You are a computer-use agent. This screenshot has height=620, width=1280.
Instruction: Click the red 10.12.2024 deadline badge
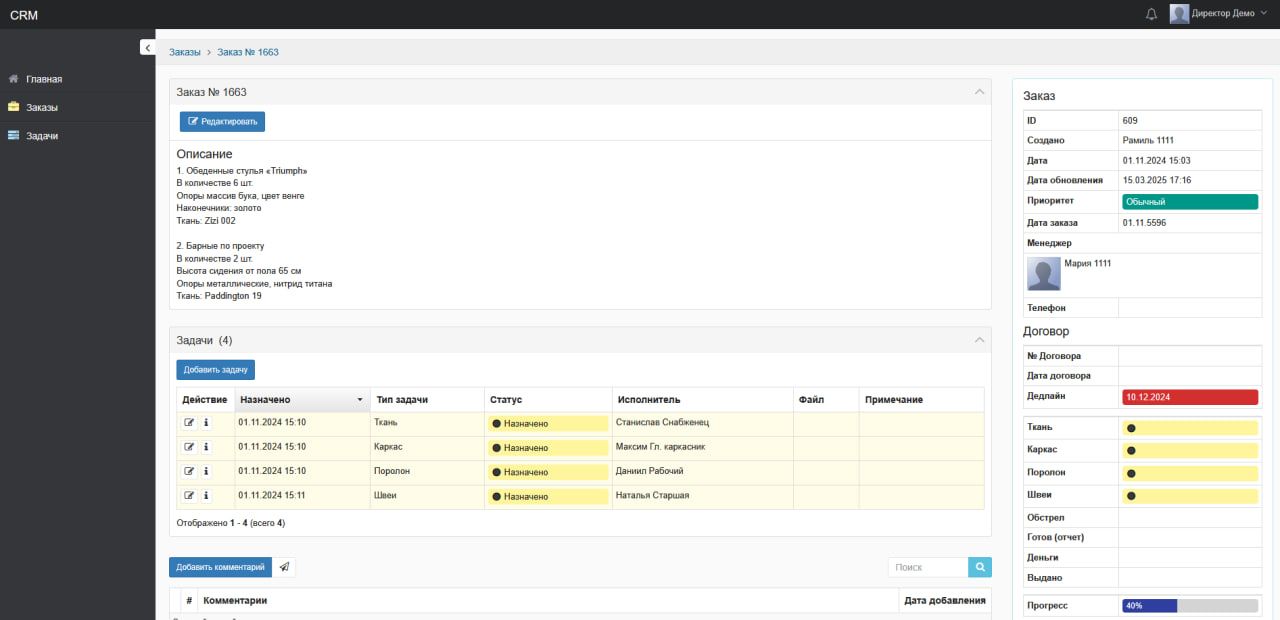(1190, 397)
